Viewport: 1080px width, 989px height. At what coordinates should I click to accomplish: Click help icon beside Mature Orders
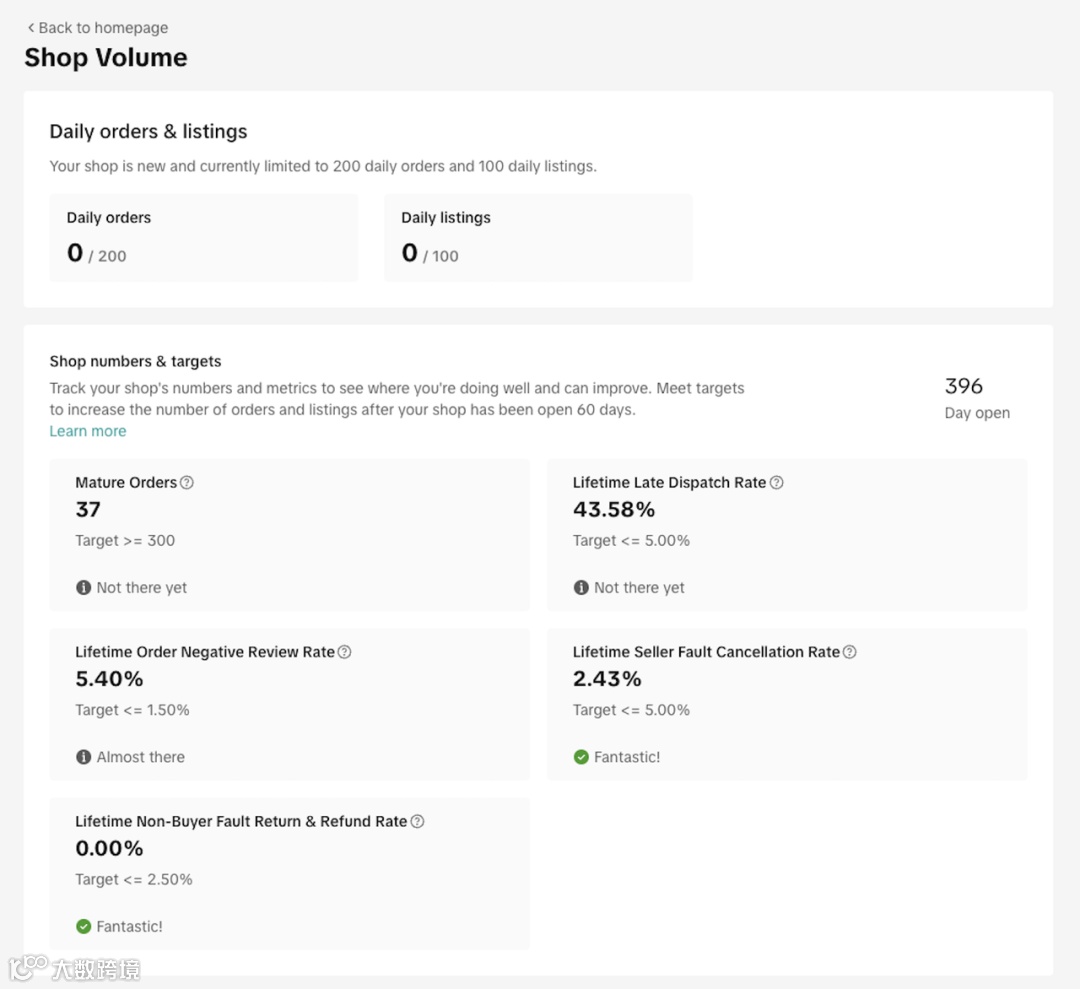click(187, 483)
